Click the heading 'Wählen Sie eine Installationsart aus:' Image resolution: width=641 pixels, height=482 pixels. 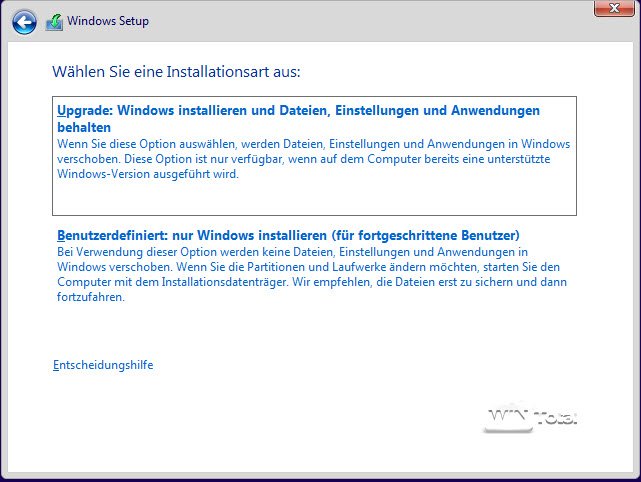(x=176, y=72)
